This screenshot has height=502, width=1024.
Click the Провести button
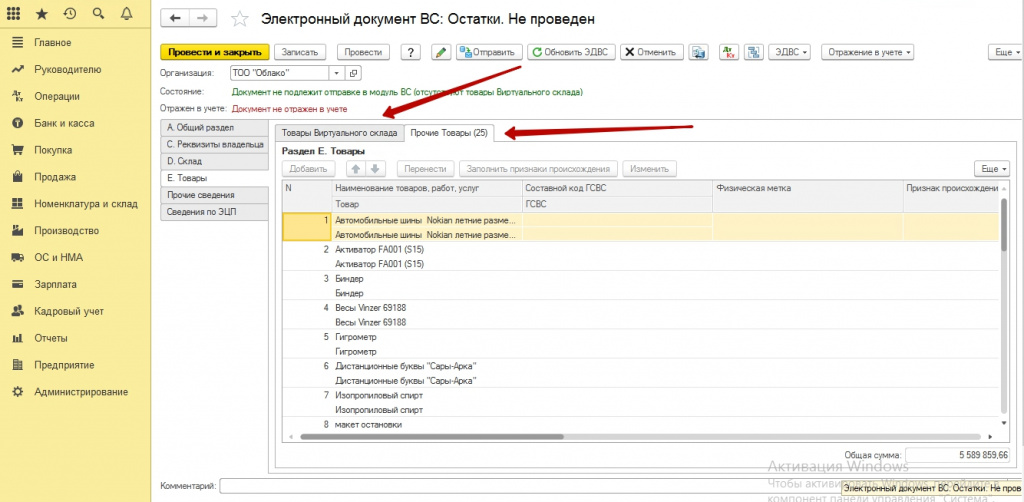363,53
